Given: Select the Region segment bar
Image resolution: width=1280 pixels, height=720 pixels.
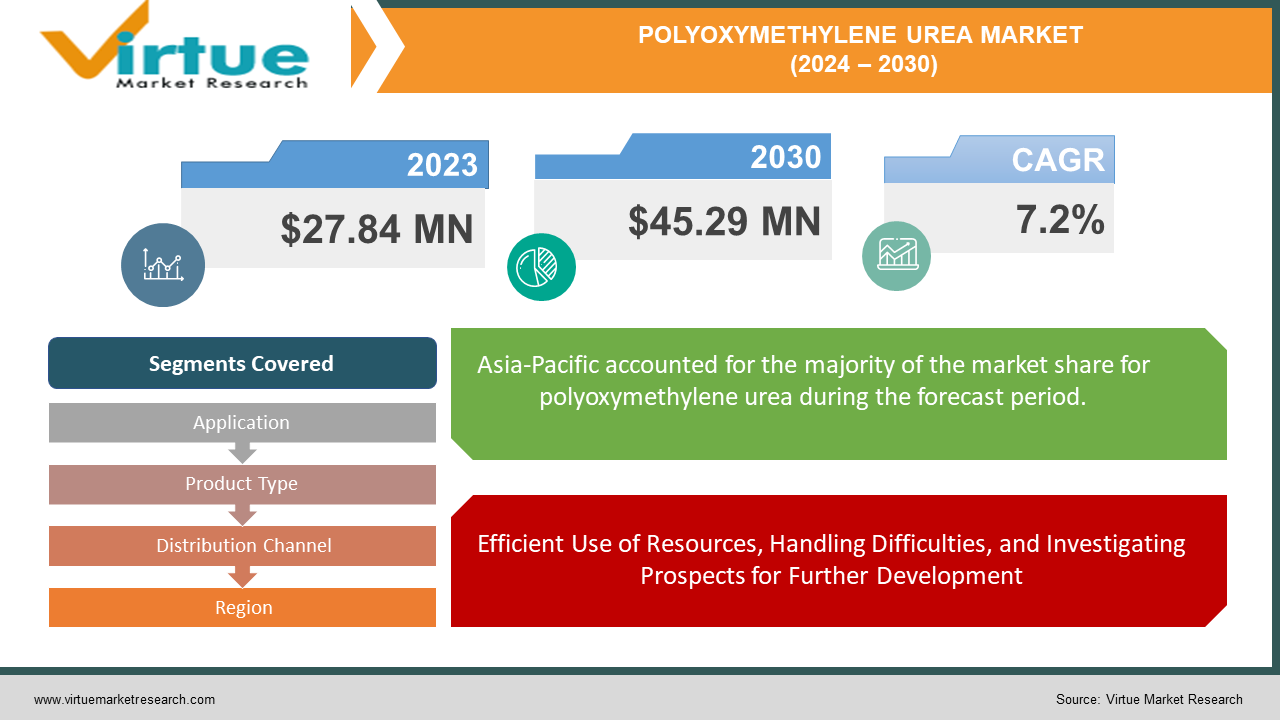Looking at the screenshot, I should [242, 608].
